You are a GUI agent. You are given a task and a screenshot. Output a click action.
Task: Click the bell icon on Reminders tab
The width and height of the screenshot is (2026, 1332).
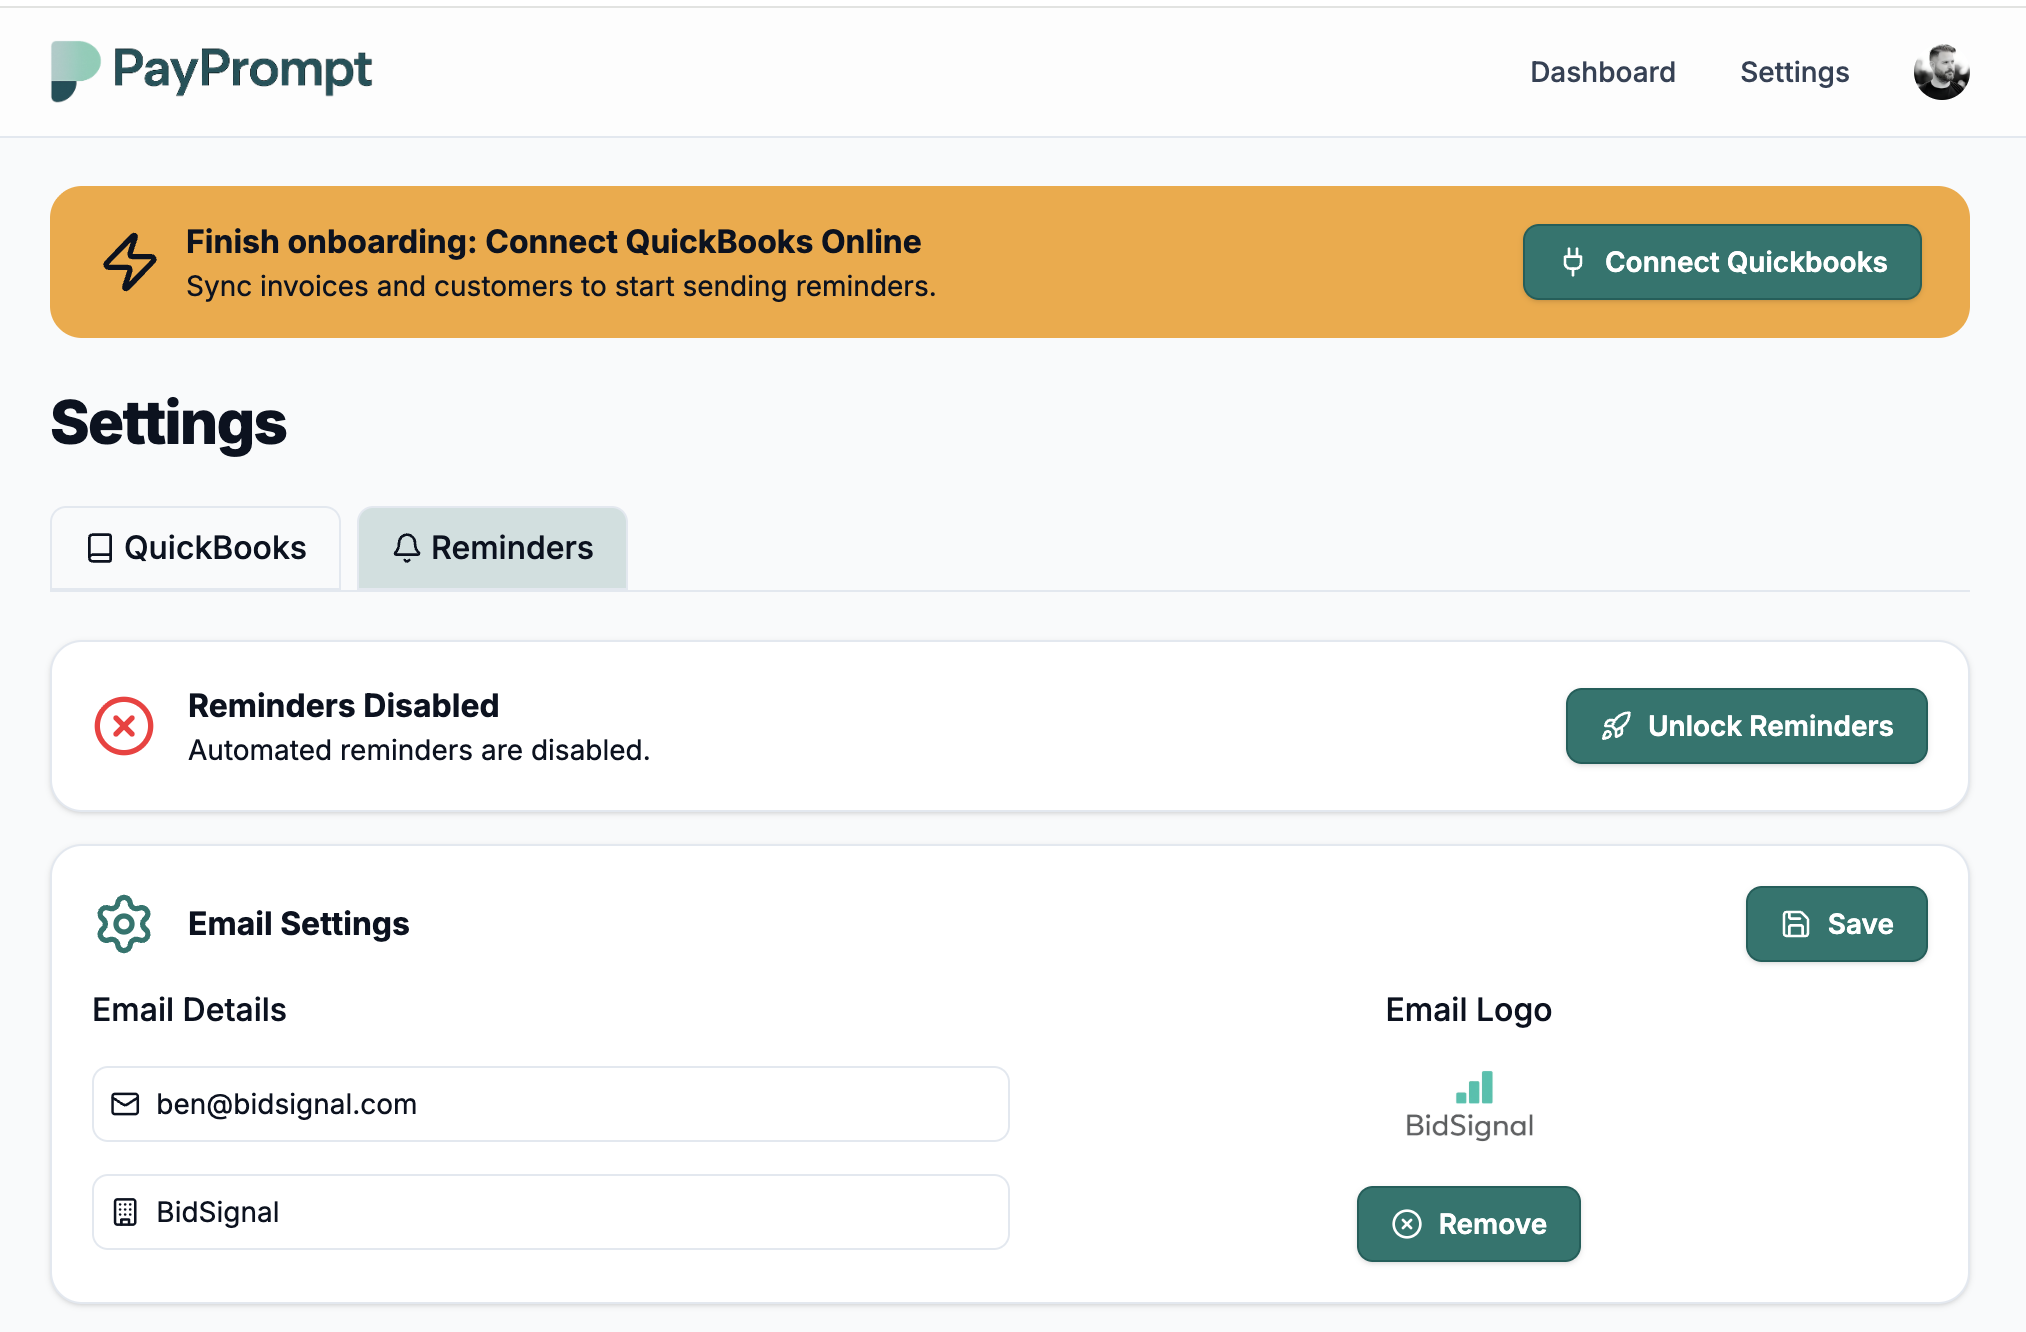pyautogui.click(x=406, y=548)
